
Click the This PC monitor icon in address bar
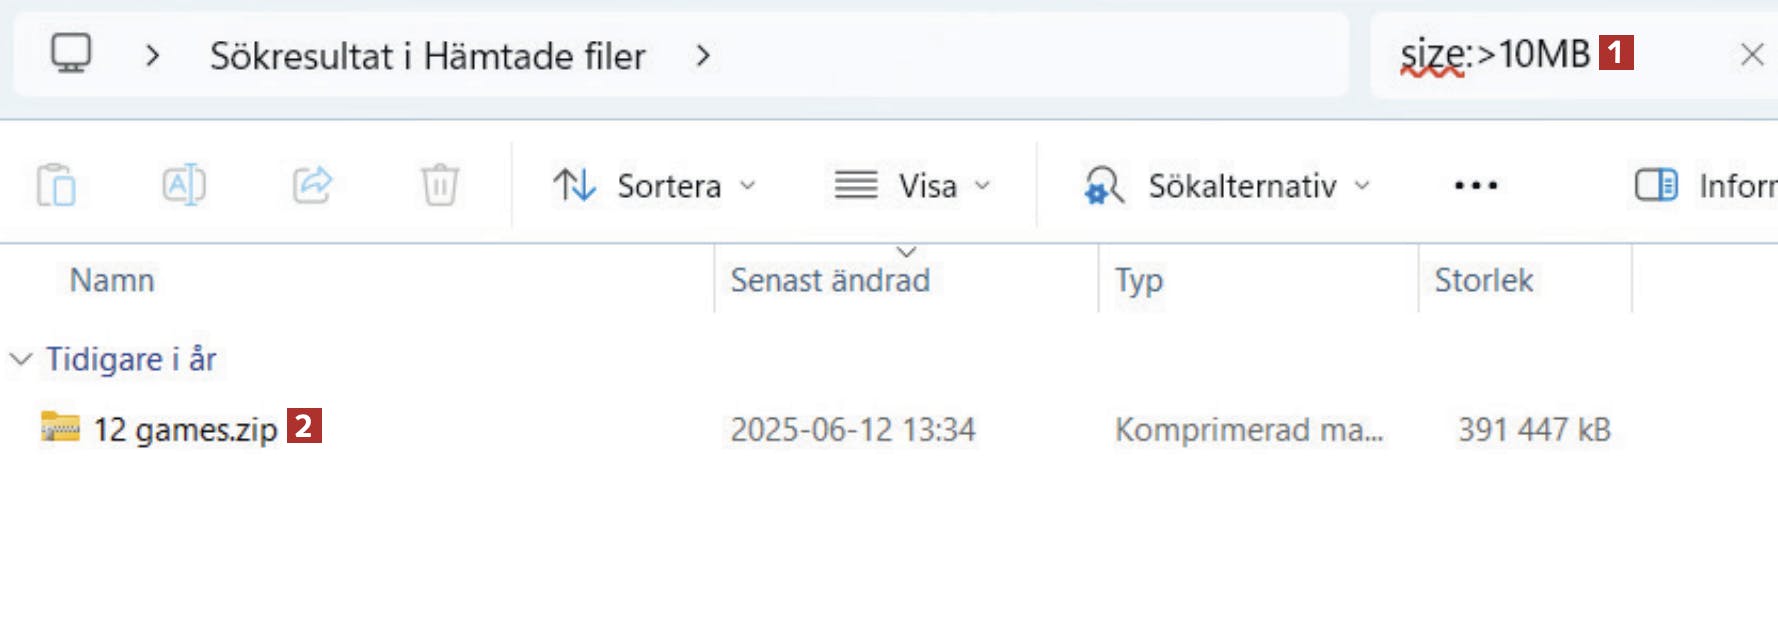pos(71,54)
